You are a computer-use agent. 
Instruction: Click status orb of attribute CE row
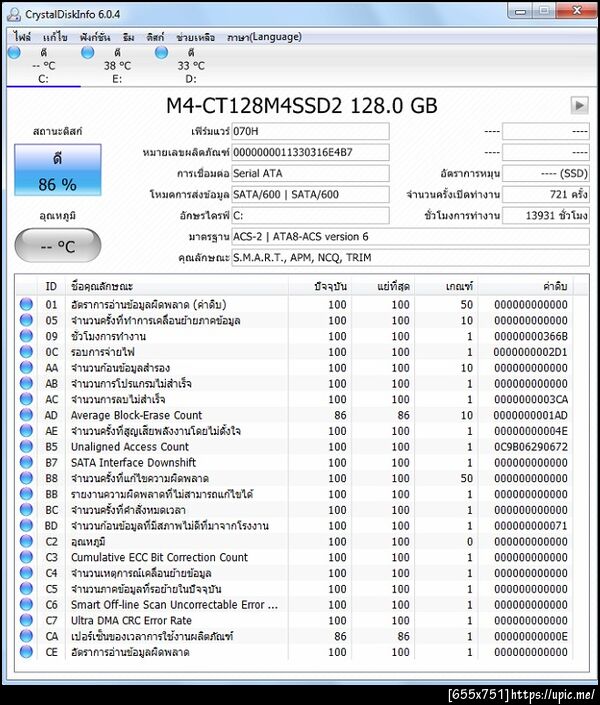[26, 652]
